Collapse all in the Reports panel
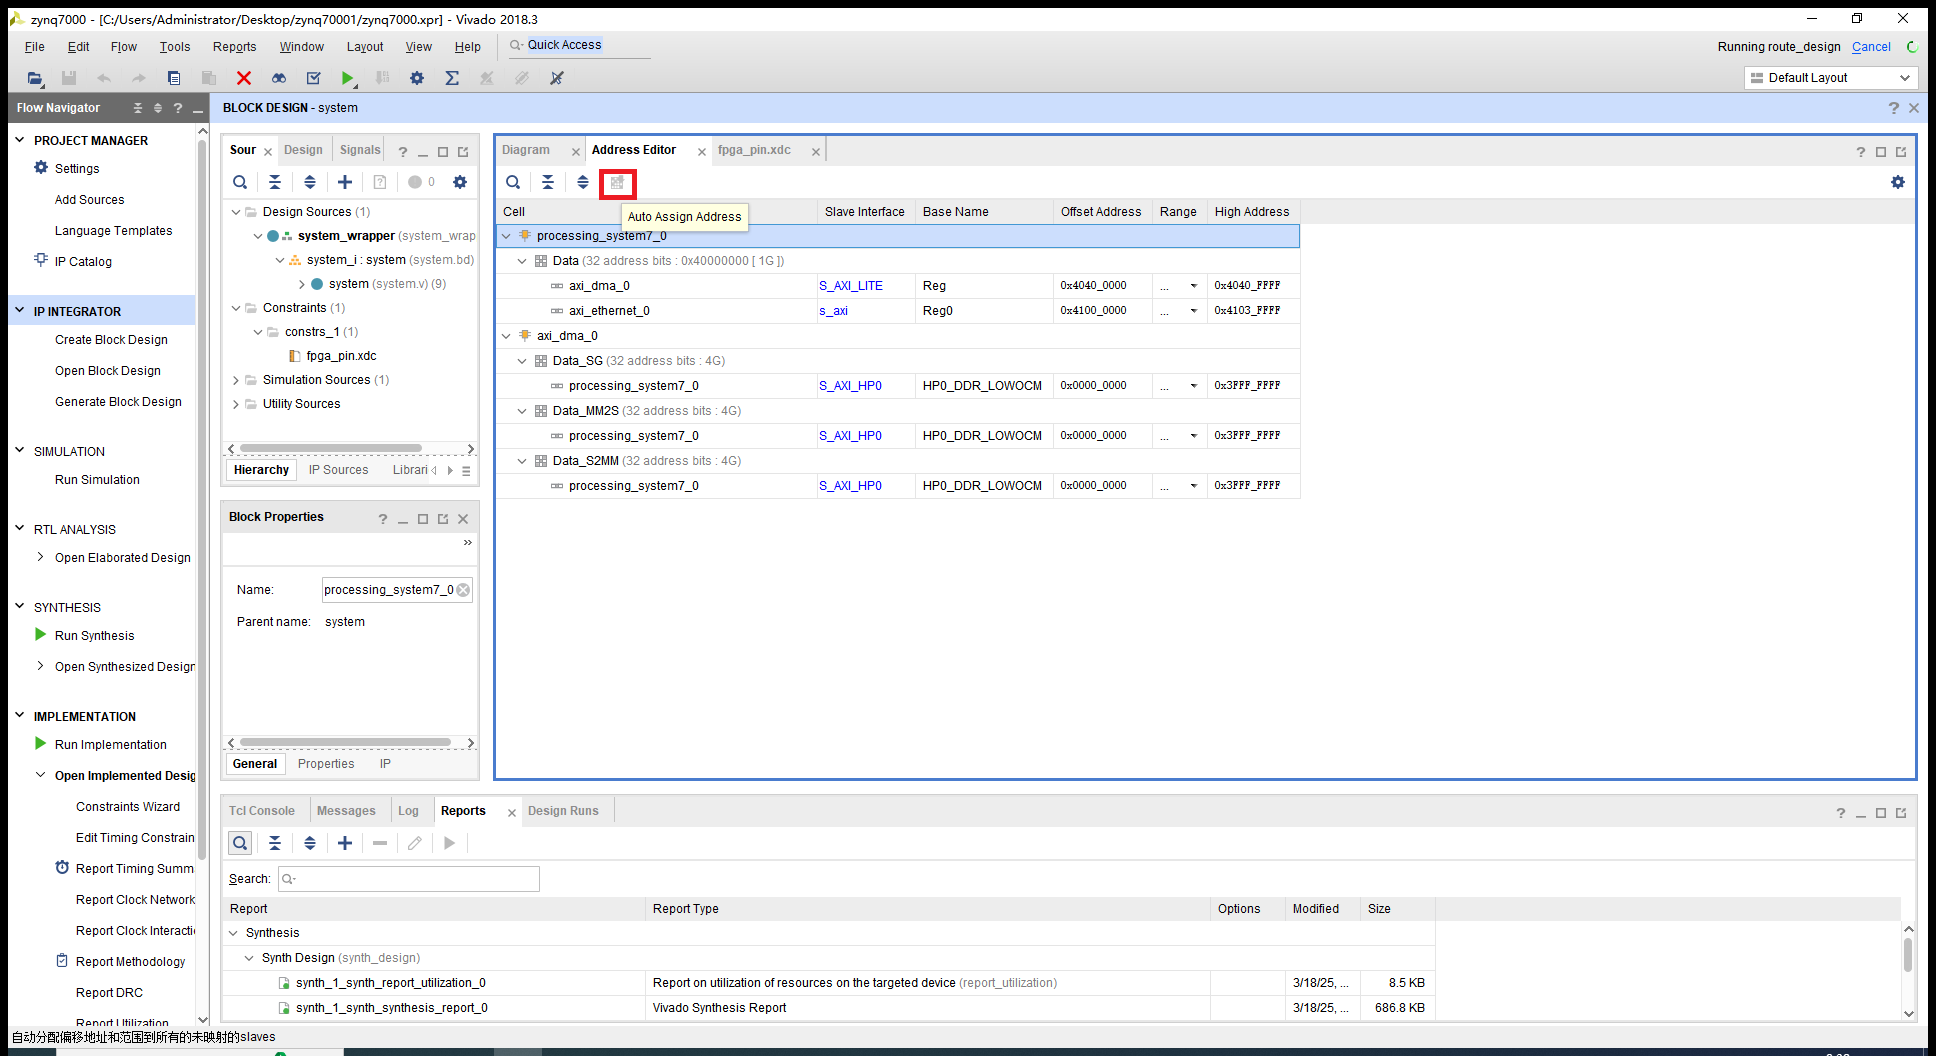This screenshot has height=1056, width=1936. pos(275,843)
